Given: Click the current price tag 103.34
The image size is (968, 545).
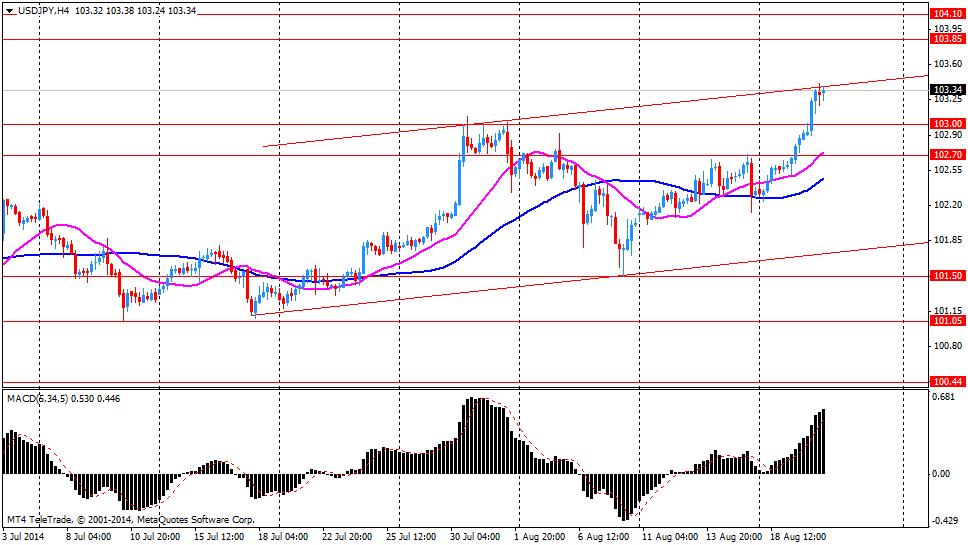Looking at the screenshot, I should tap(946, 90).
